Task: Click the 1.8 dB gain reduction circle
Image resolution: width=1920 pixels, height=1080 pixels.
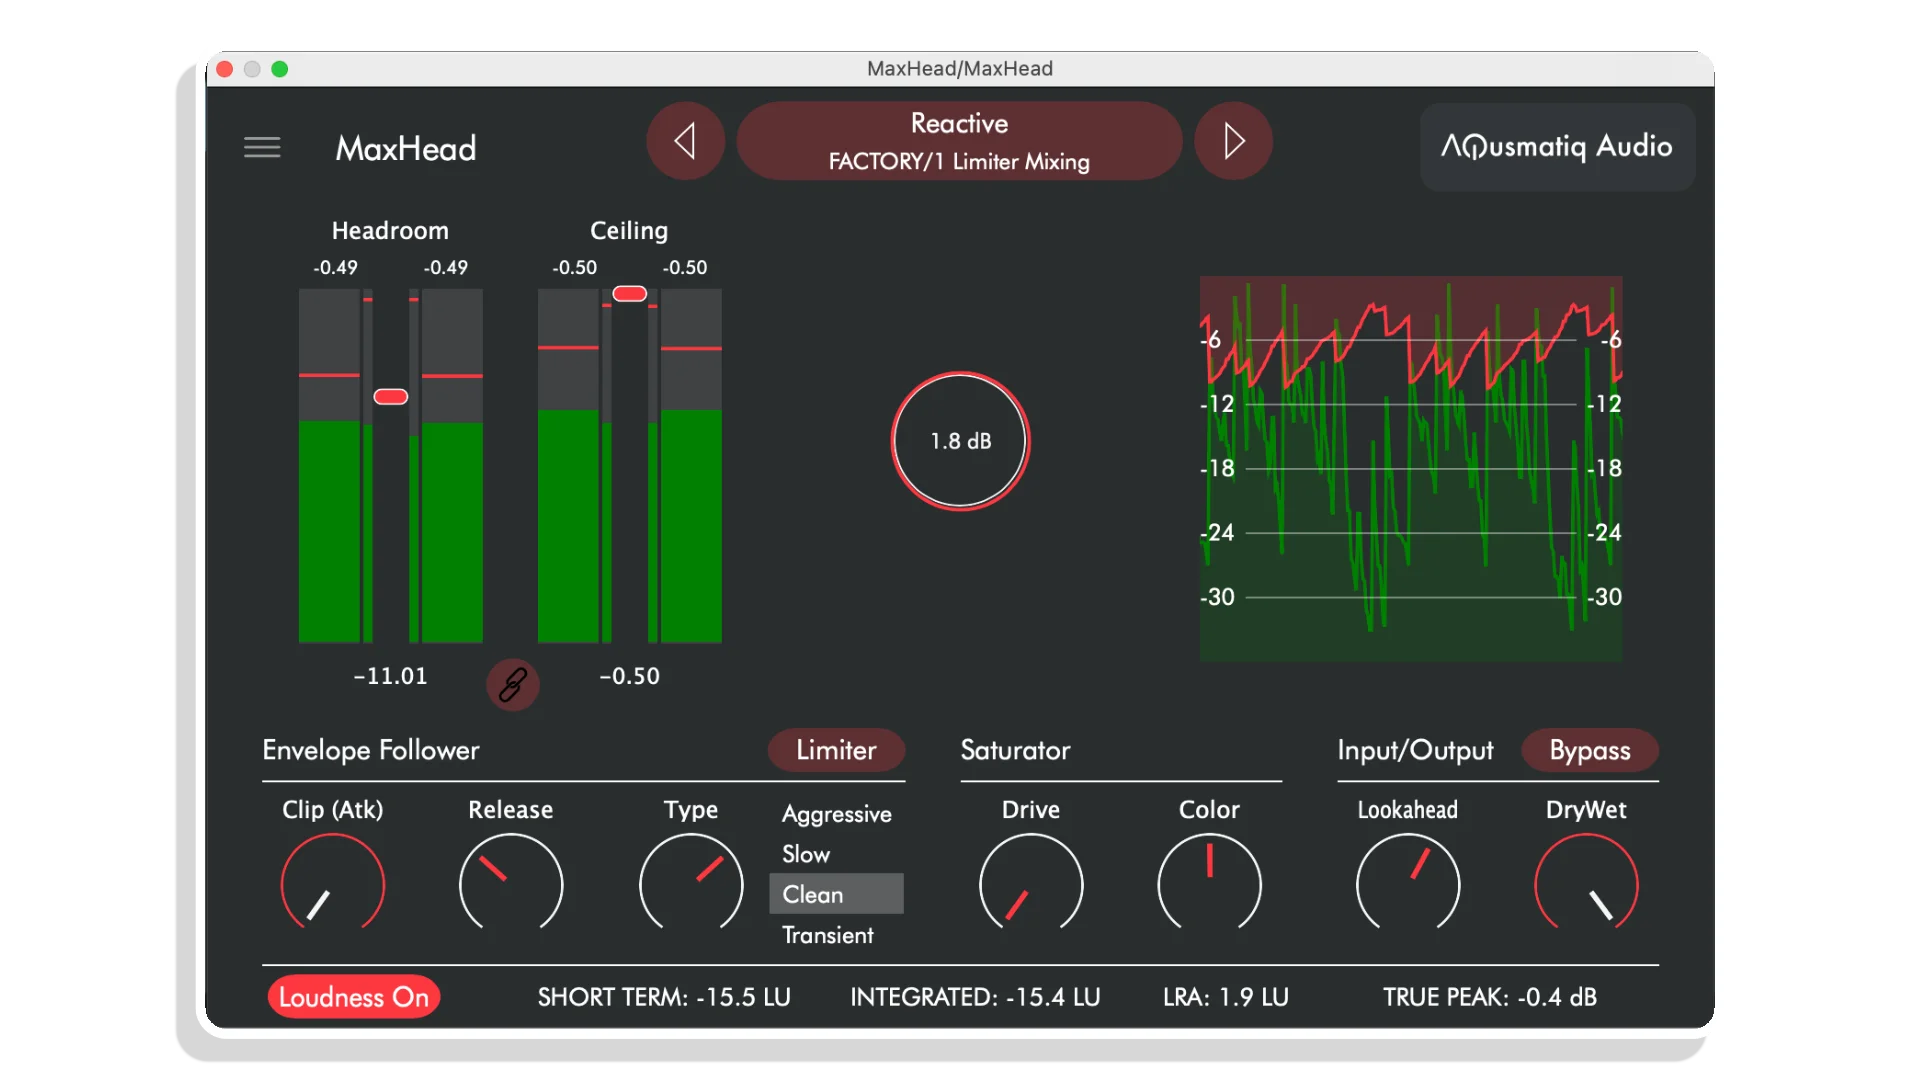Action: coord(960,441)
